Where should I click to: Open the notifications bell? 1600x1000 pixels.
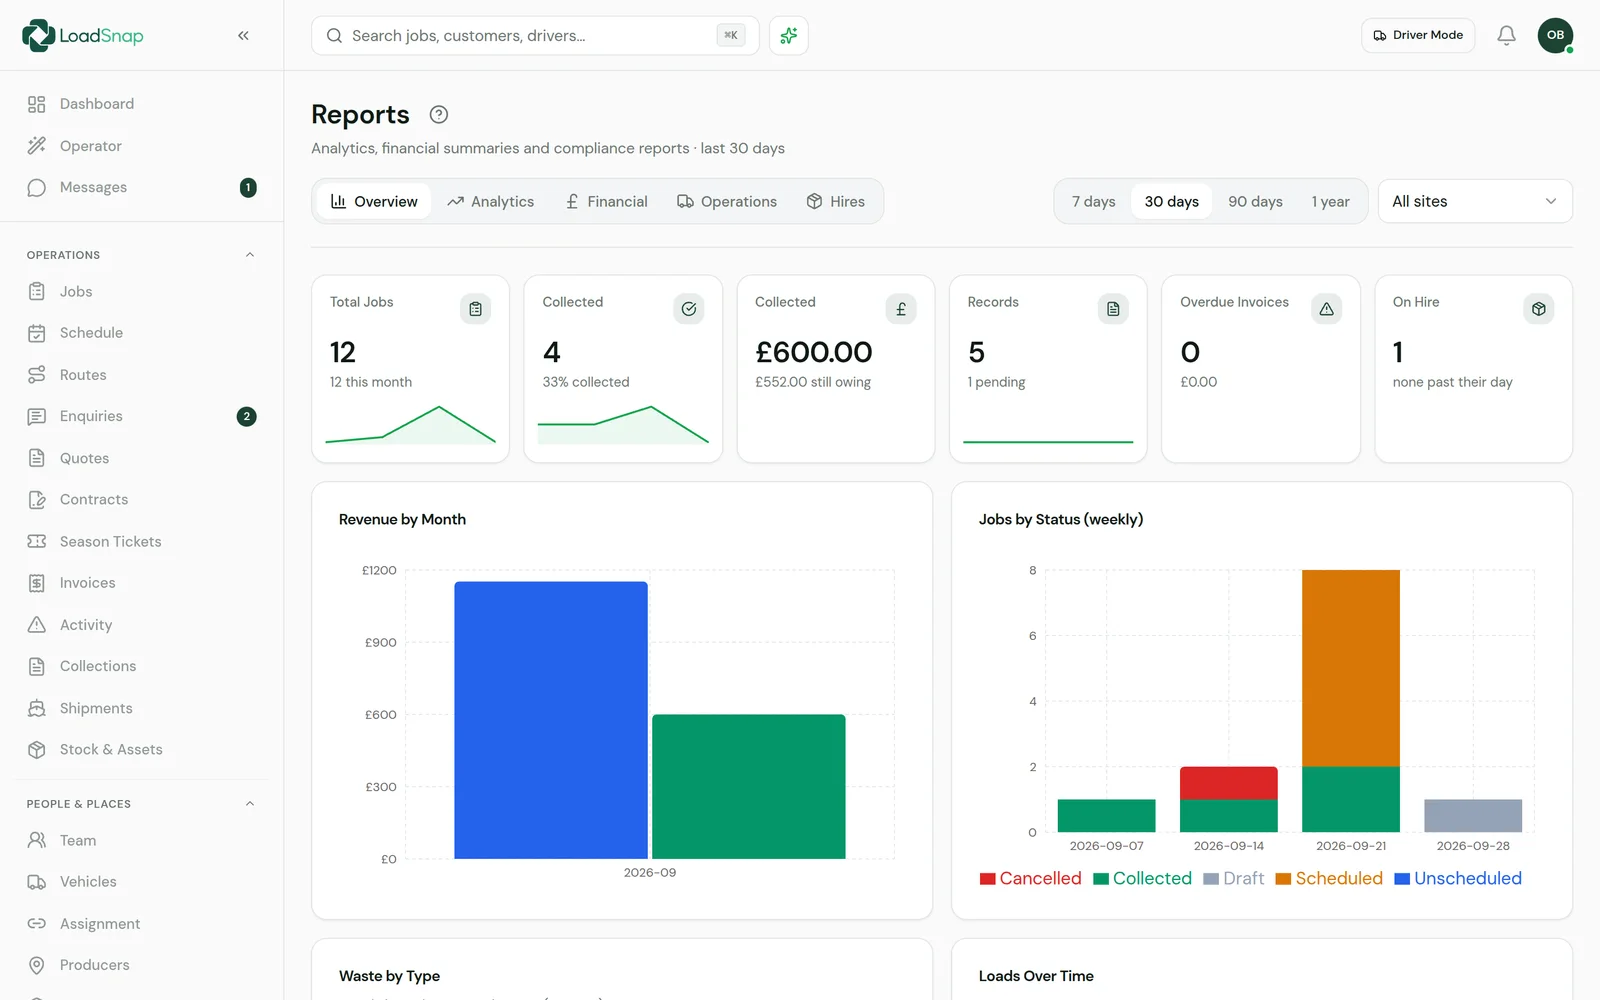click(x=1506, y=35)
